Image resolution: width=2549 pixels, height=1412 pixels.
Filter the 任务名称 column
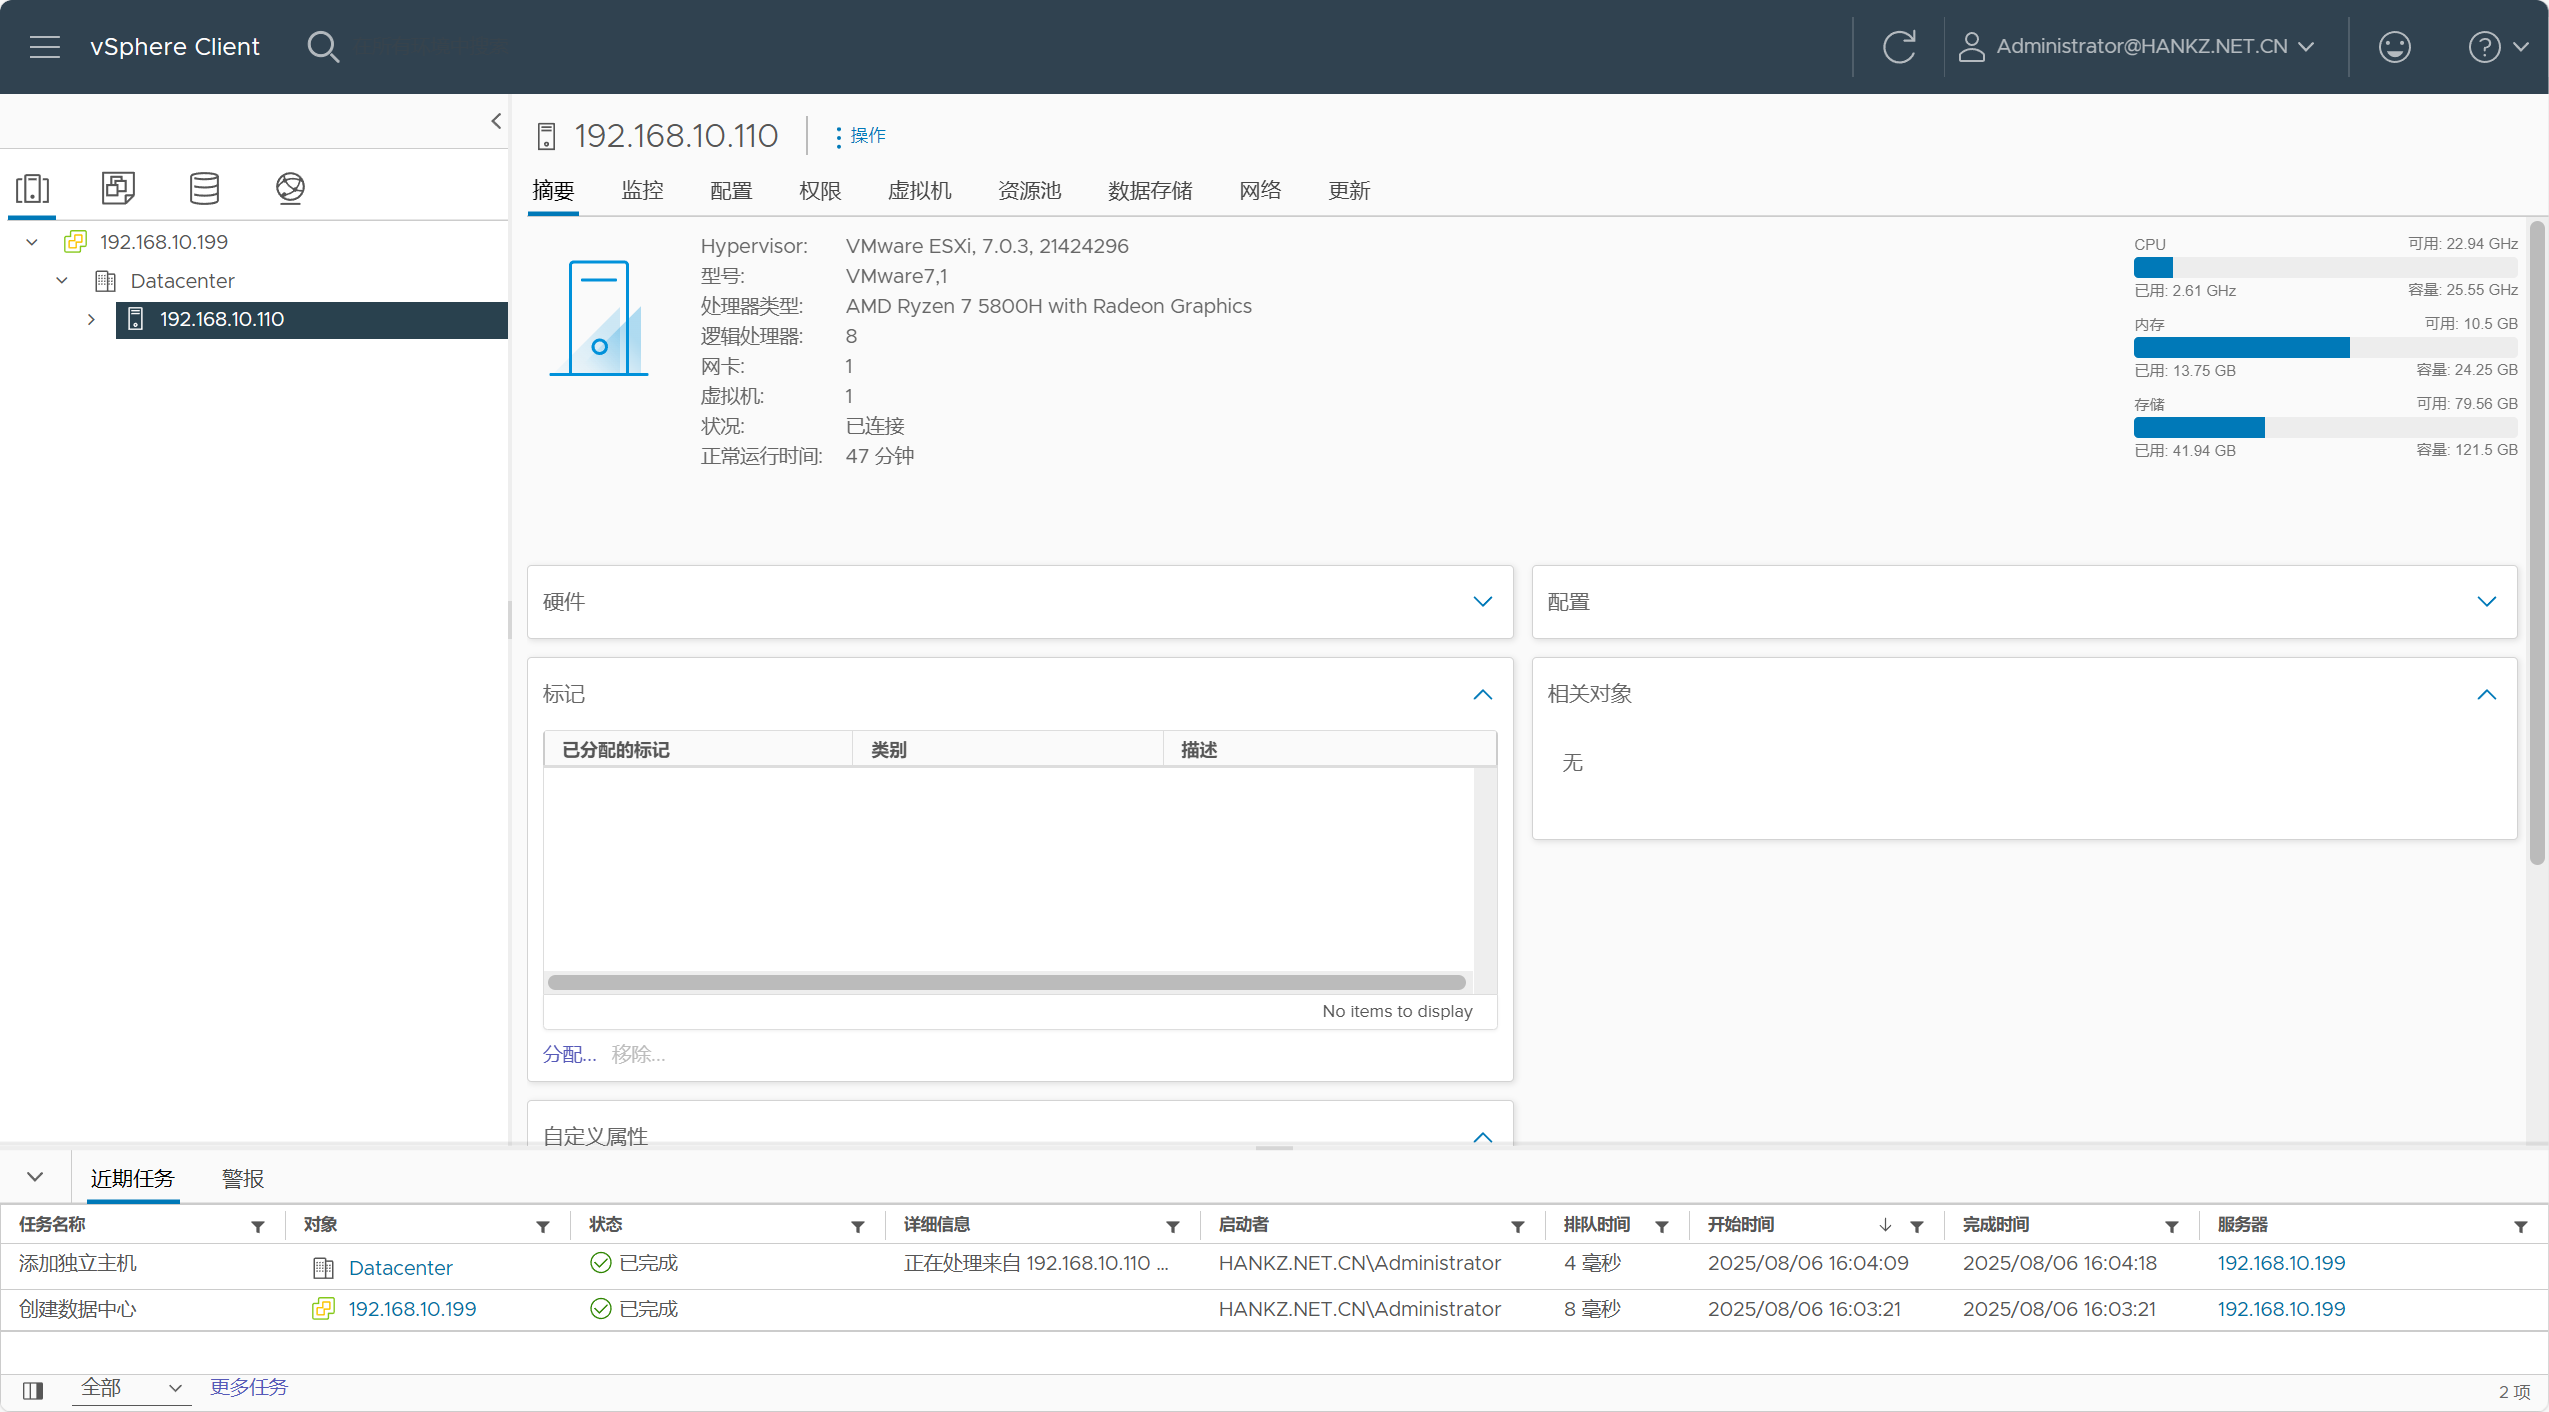pos(258,1226)
